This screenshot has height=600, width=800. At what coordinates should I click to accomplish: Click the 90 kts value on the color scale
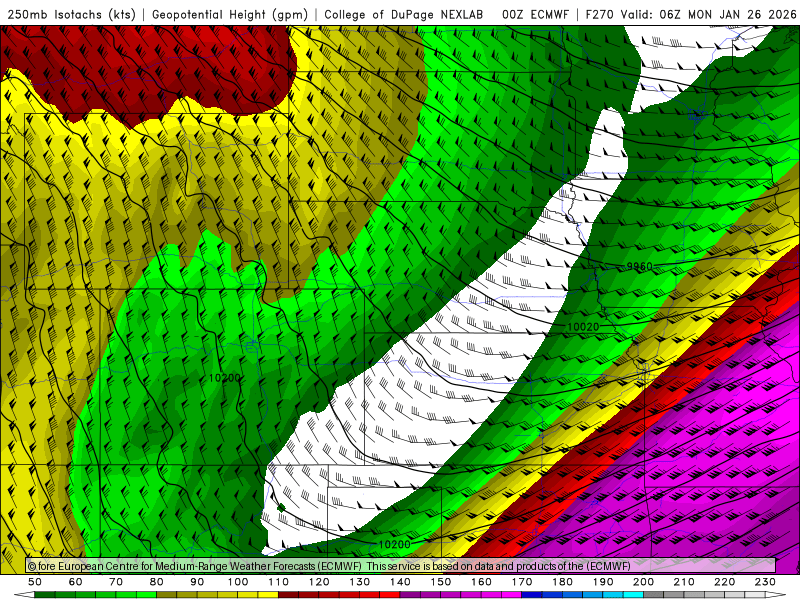tap(197, 582)
